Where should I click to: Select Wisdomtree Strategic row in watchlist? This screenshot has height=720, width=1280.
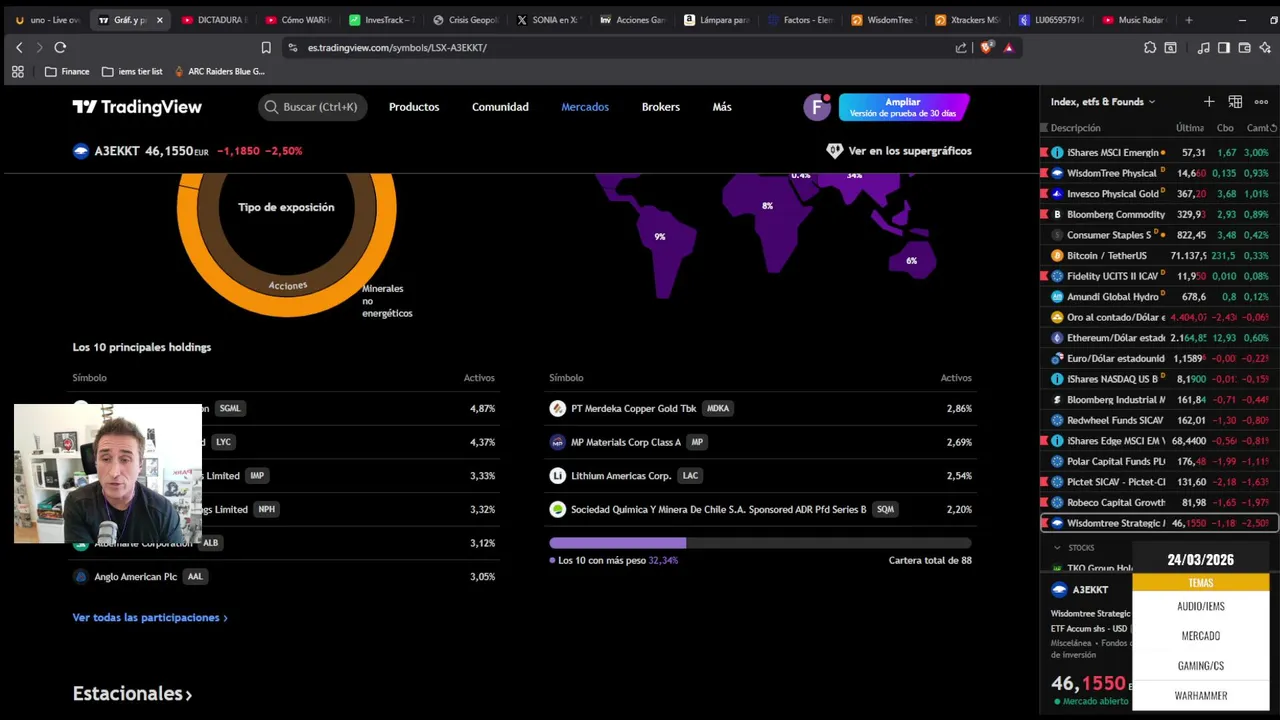coord(1159,523)
